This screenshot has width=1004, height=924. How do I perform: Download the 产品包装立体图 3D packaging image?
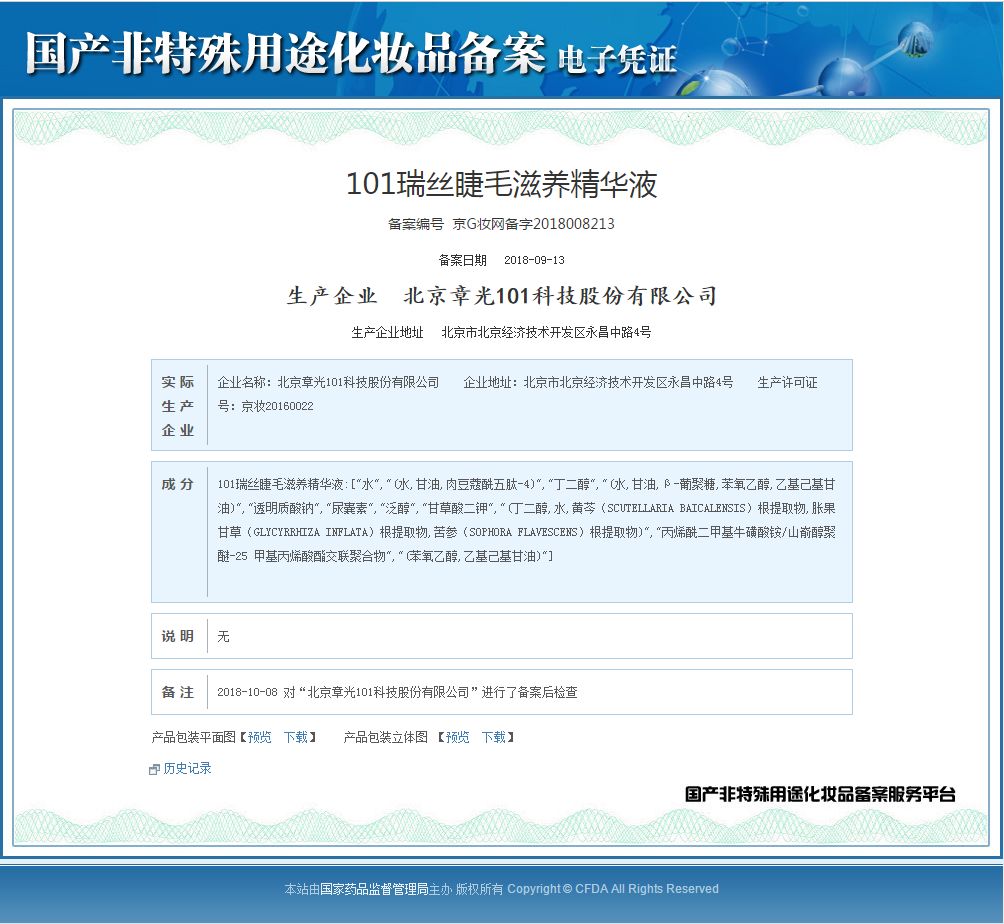tap(494, 738)
